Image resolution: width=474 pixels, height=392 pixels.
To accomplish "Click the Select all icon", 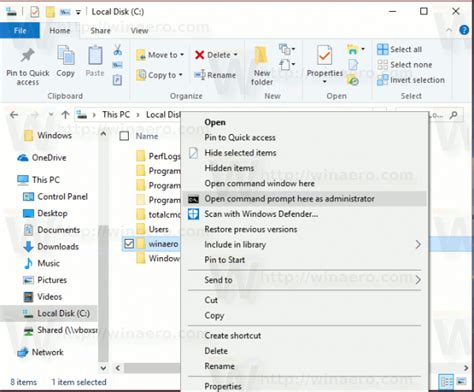I will 382,49.
